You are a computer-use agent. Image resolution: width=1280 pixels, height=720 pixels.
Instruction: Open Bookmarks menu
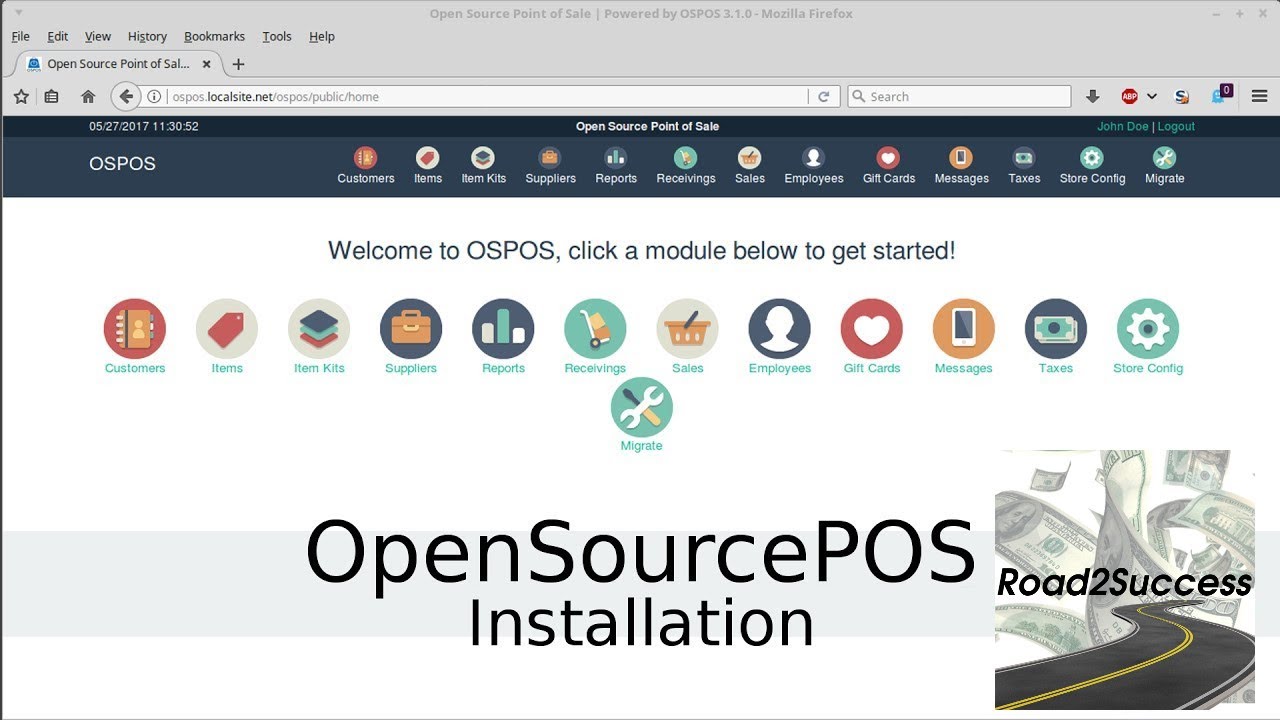pos(214,36)
